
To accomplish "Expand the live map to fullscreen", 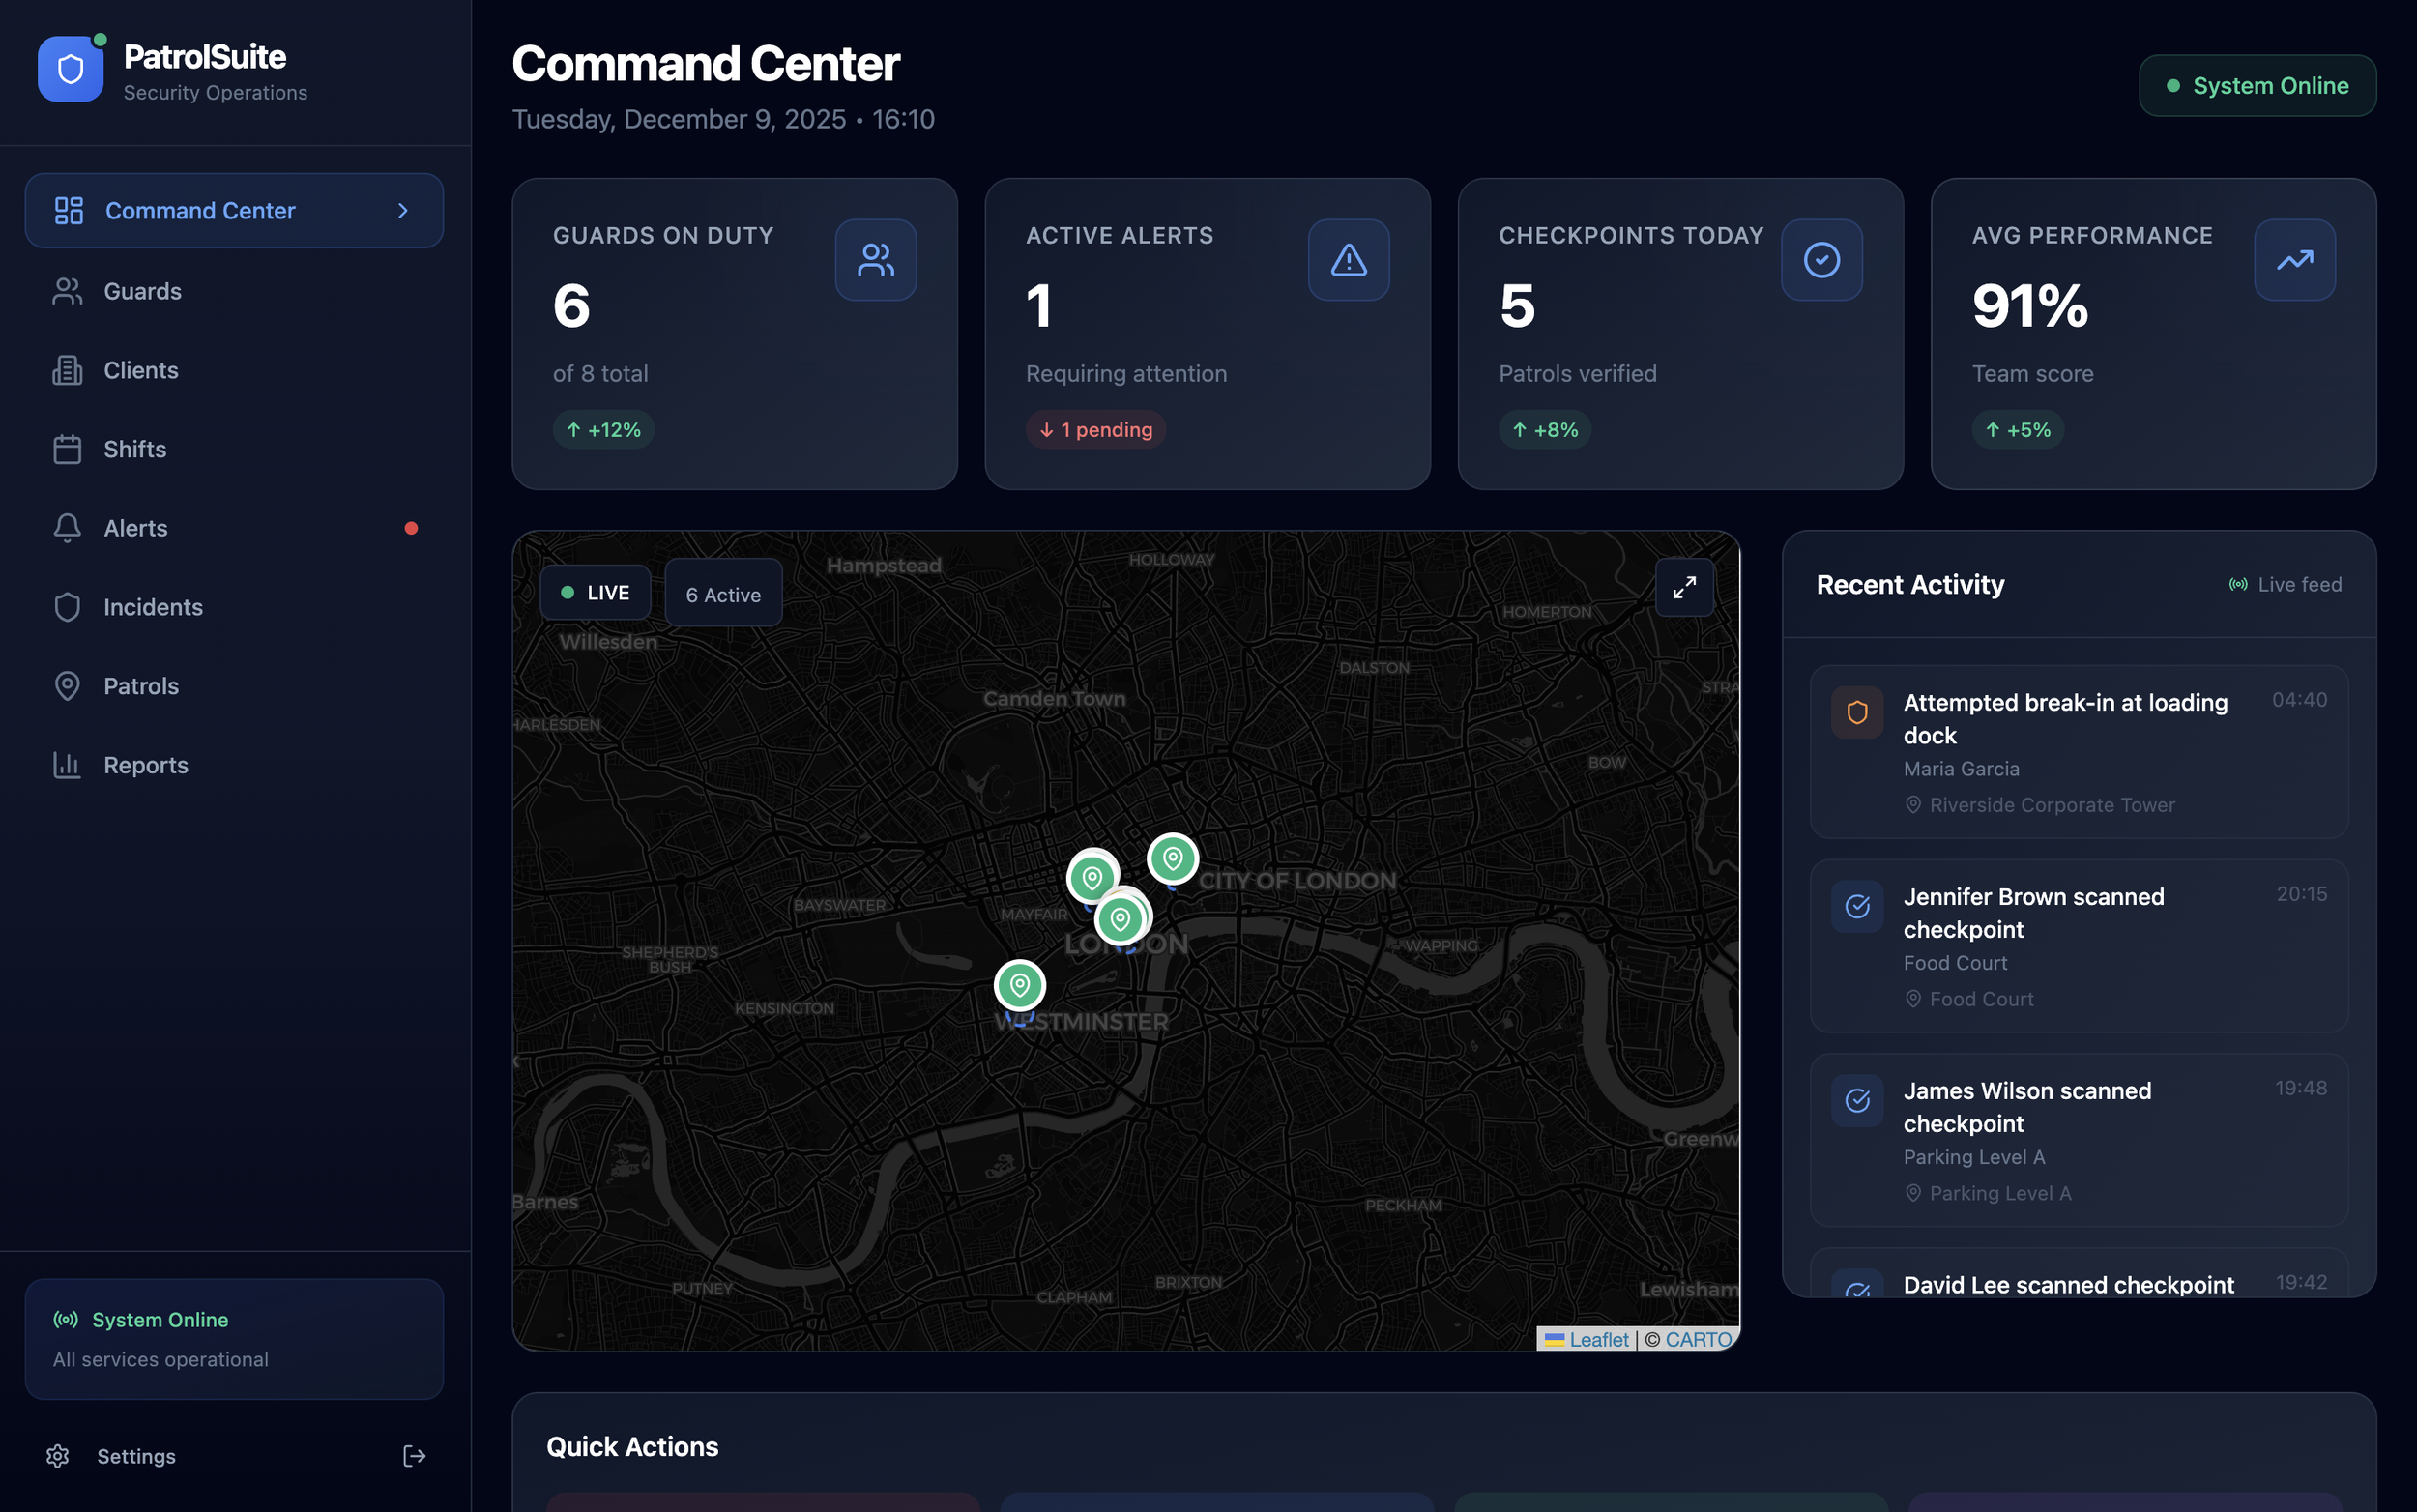I will pos(1684,588).
